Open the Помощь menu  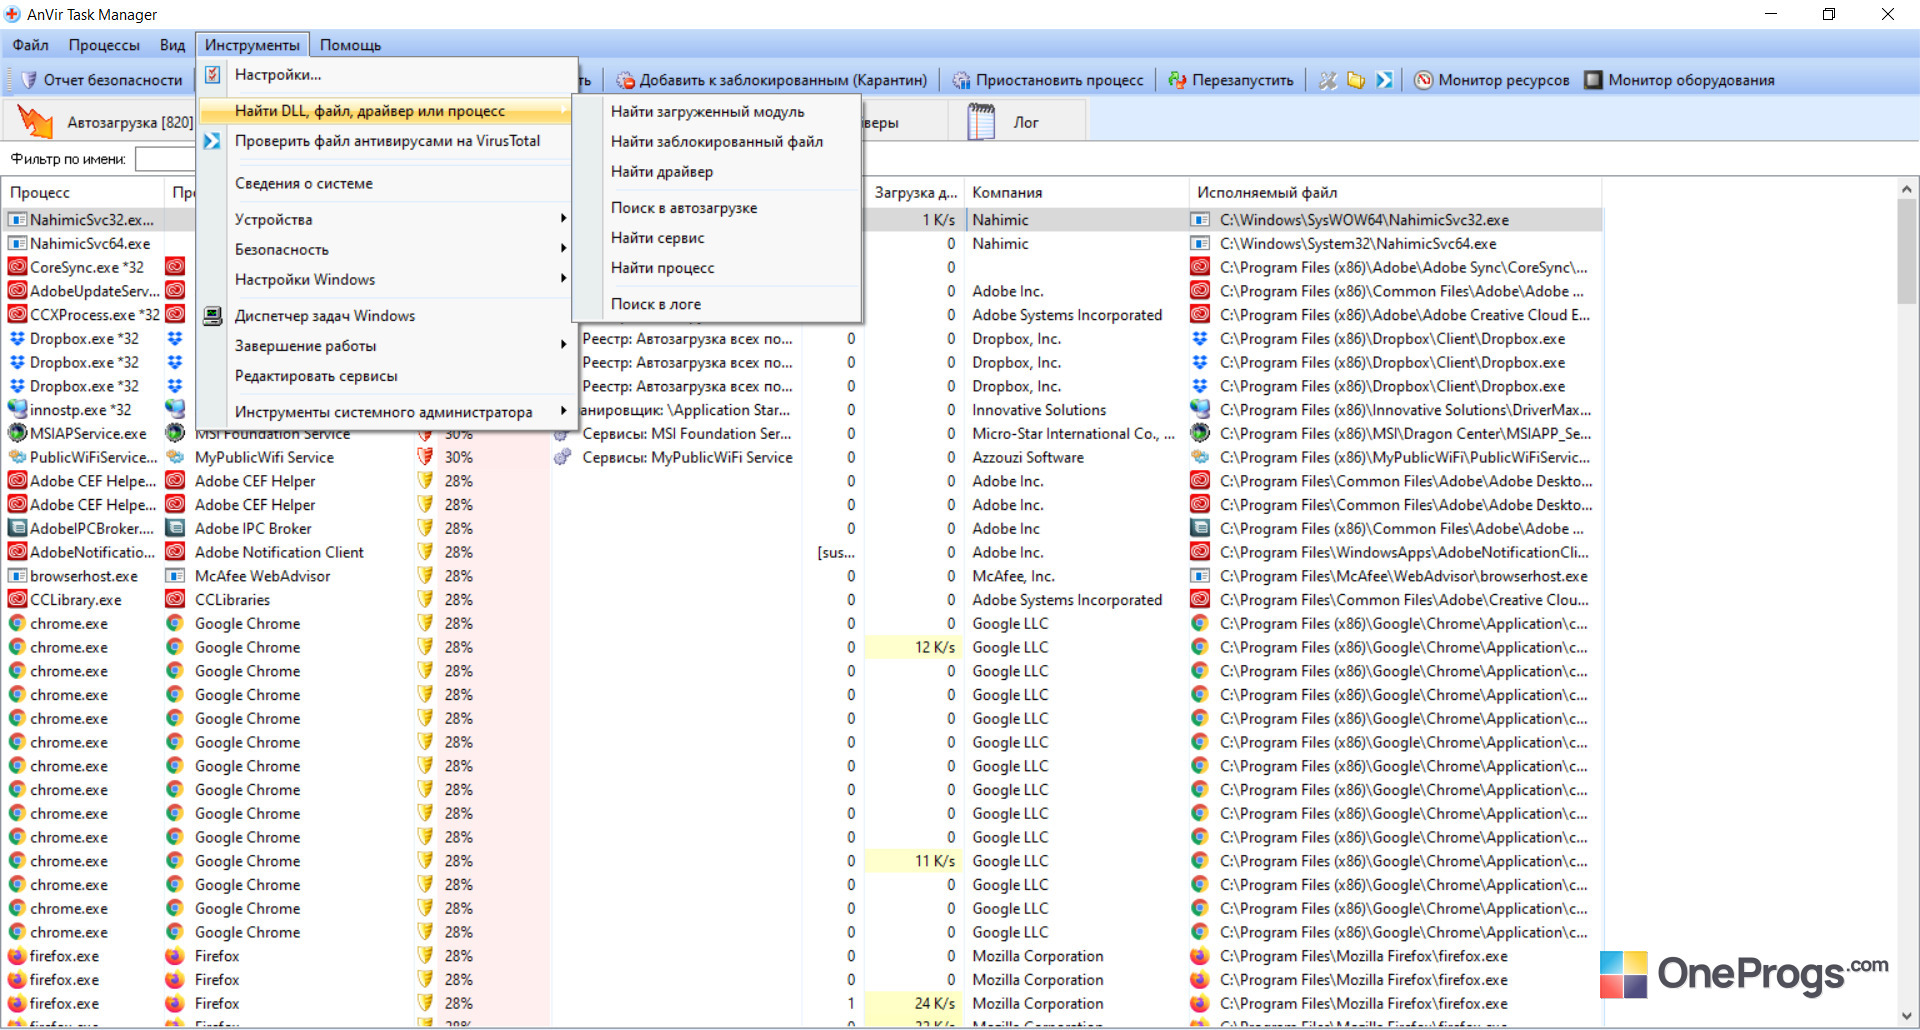pos(350,45)
